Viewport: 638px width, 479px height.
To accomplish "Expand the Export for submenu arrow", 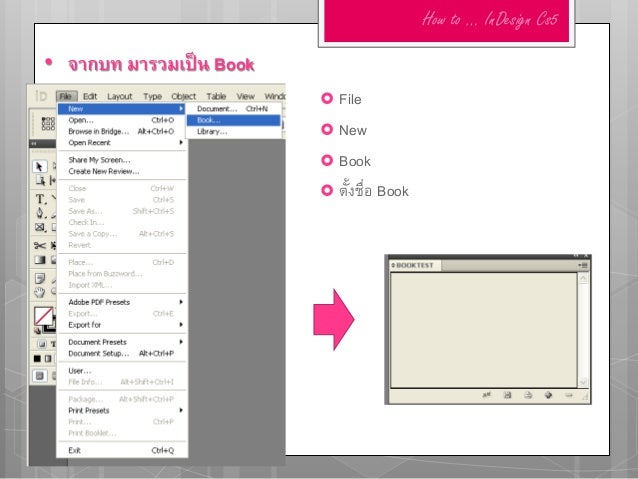I will [x=181, y=325].
